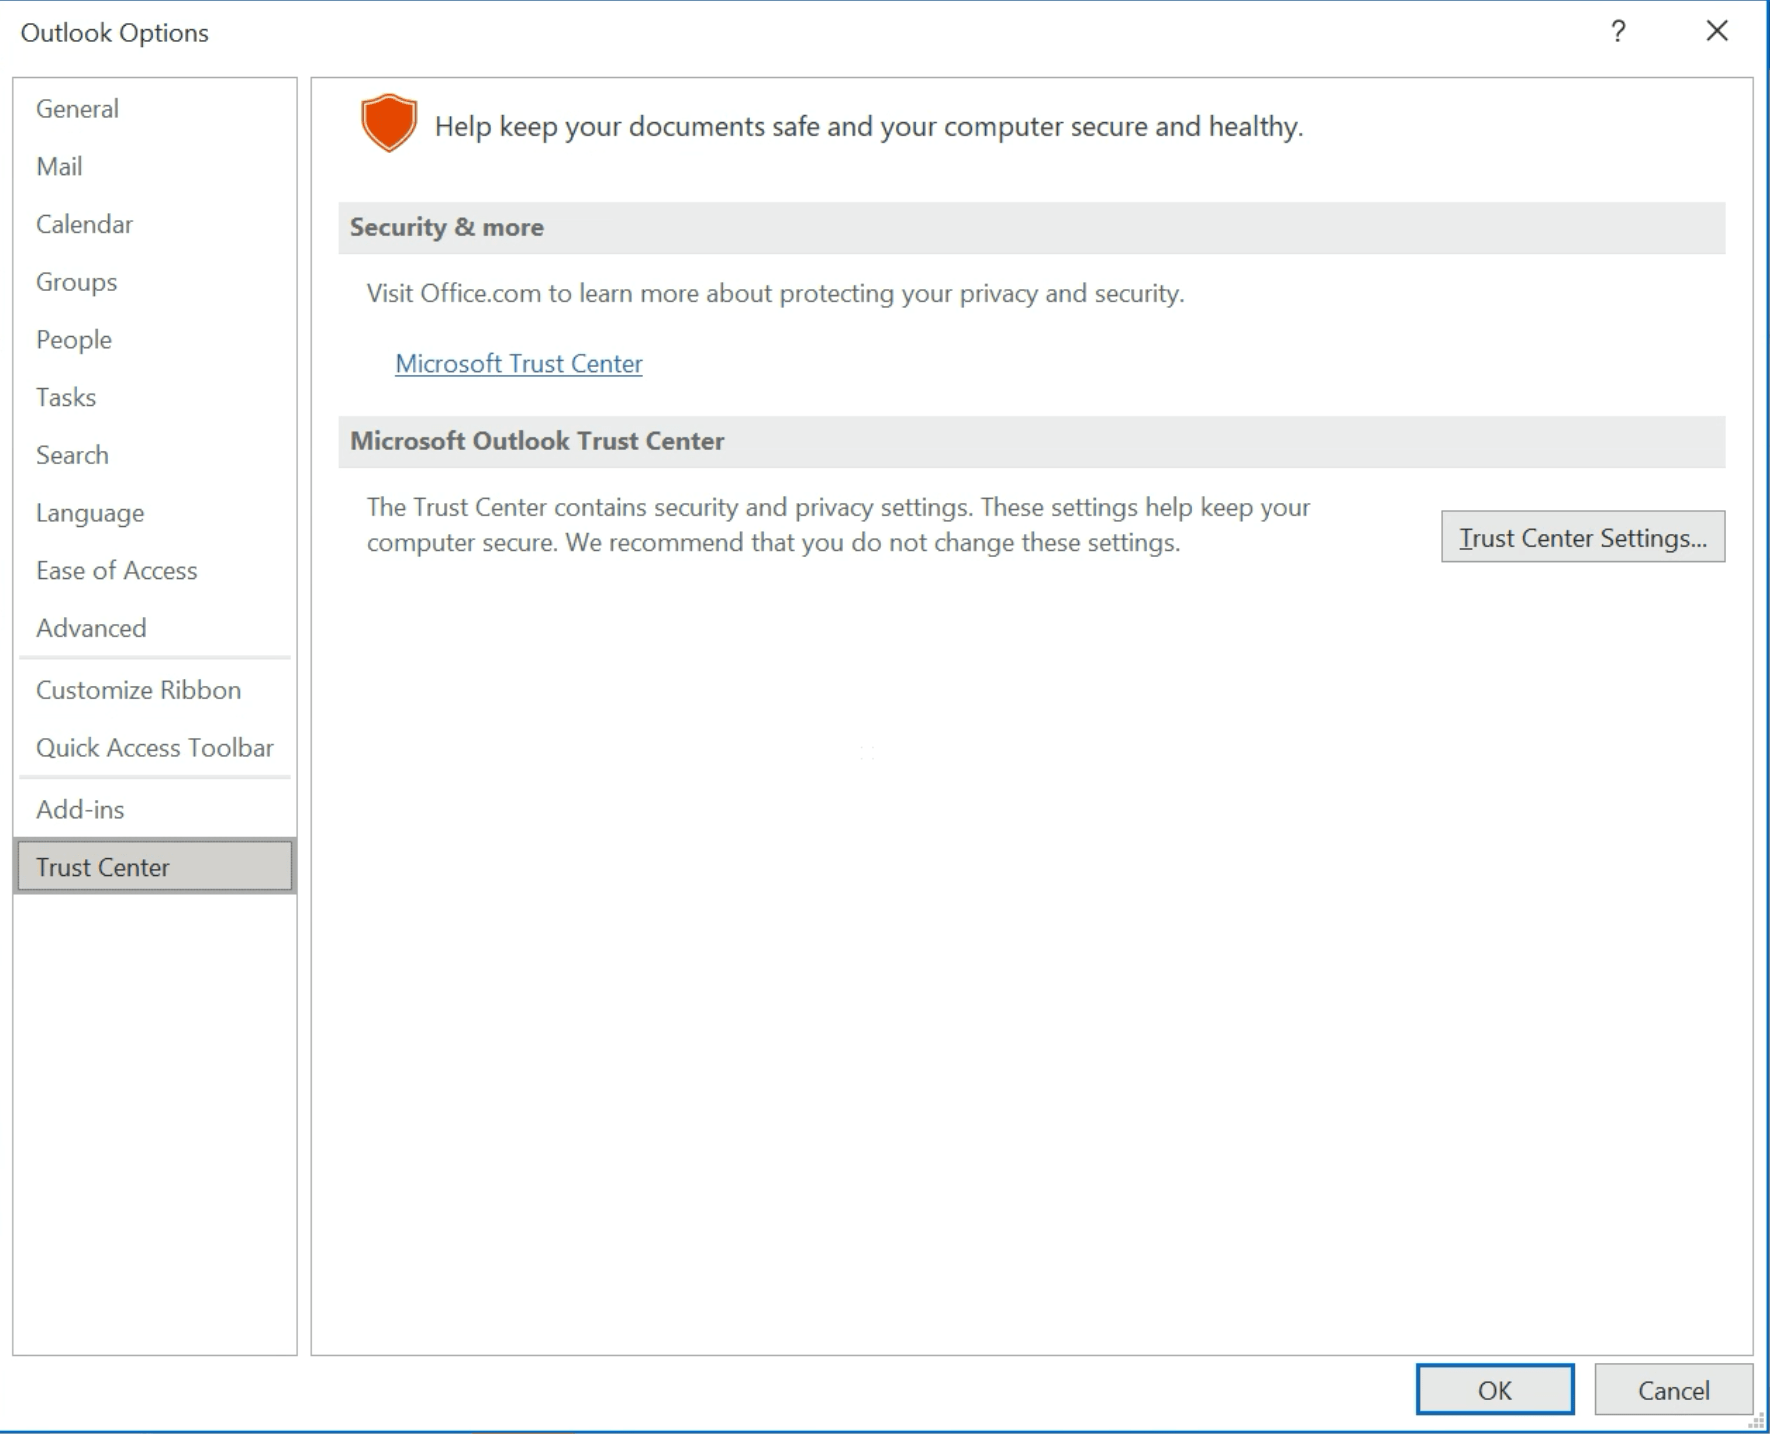Image resolution: width=1770 pixels, height=1434 pixels.
Task: Select the People category
Action: [x=155, y=339]
